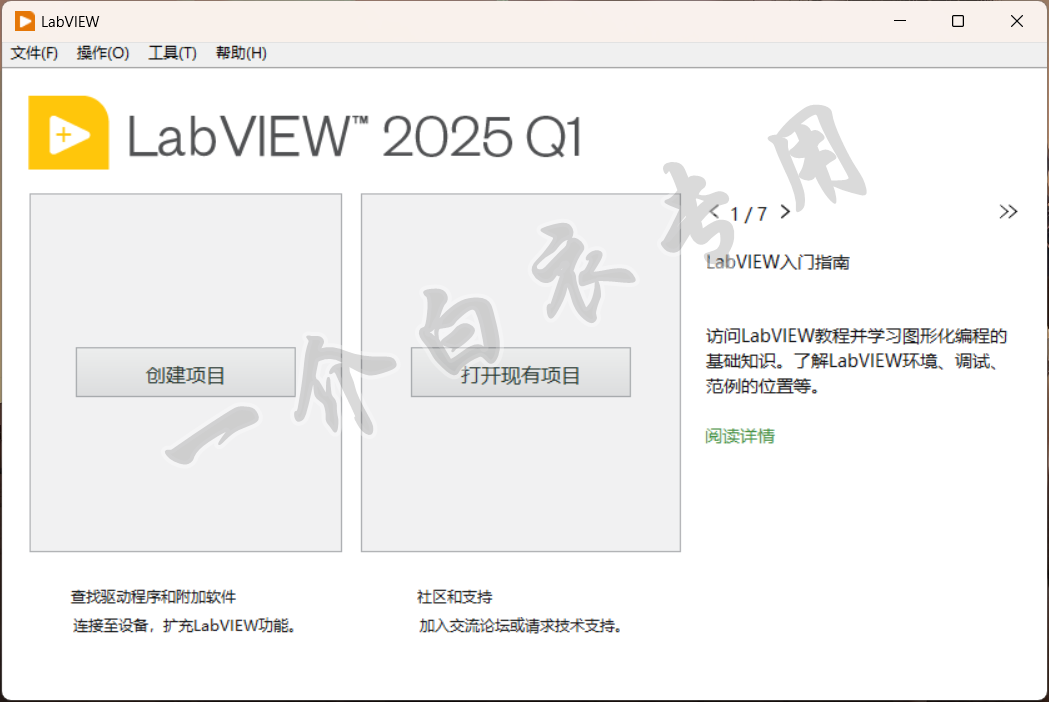Maximize the LabVIEW window
Viewport: 1049px width, 702px height.
coord(958,21)
